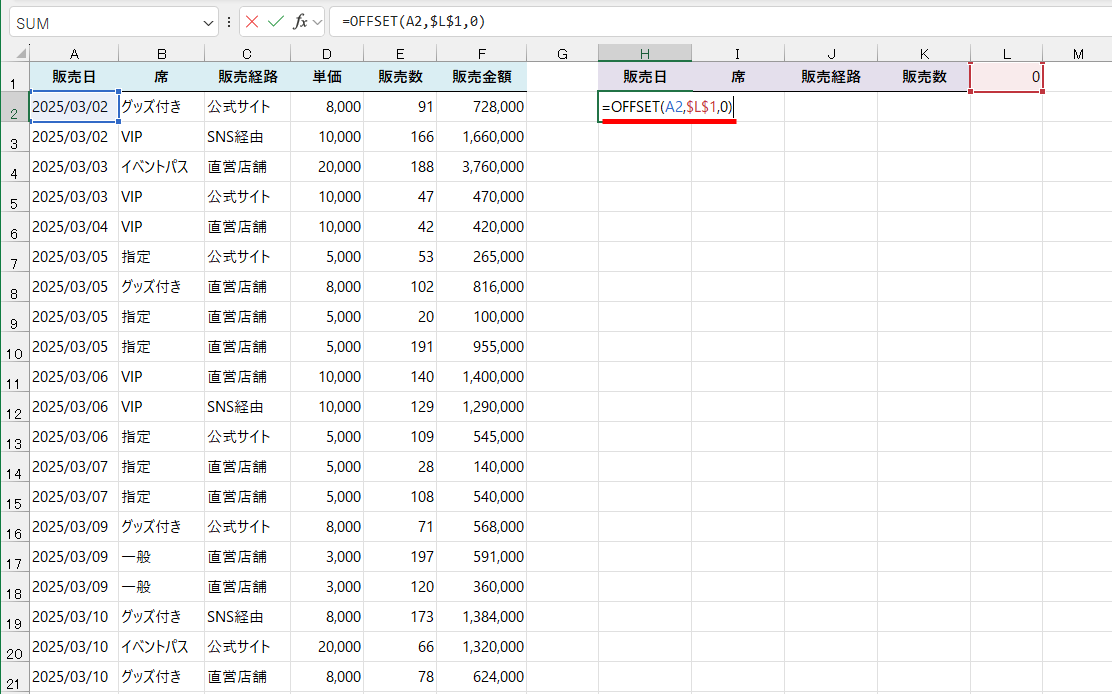Click the Select All triangle above row 1
This screenshot has width=1112, height=694.
point(14,50)
